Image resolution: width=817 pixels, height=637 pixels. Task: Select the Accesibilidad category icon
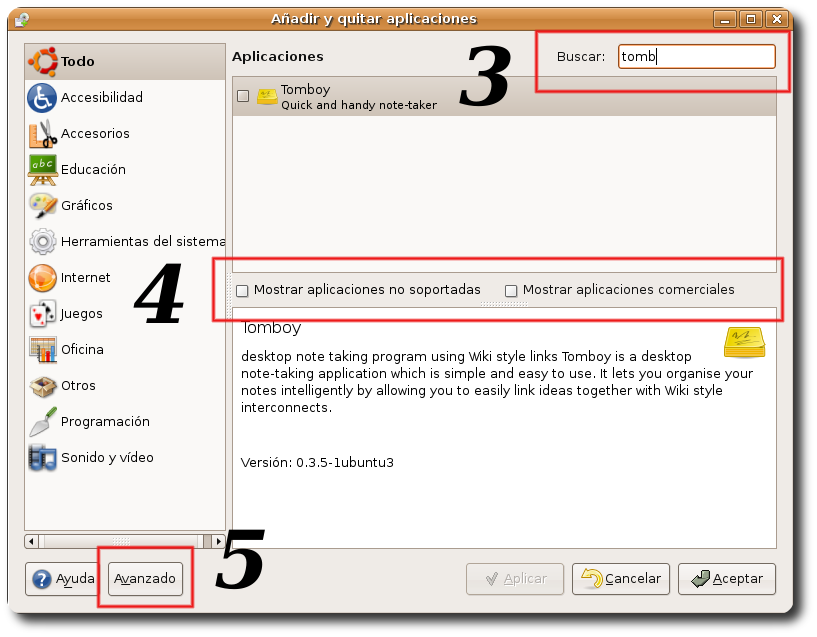pos(42,97)
